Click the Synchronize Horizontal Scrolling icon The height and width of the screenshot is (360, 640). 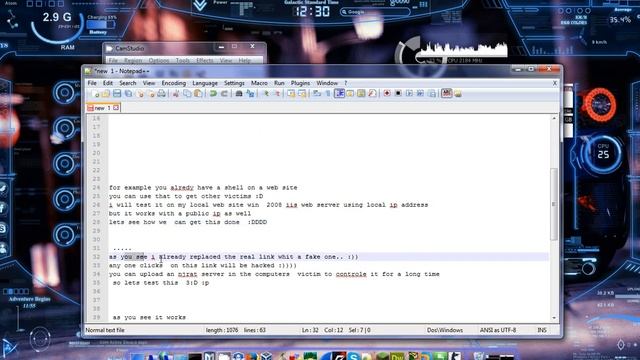[x=302, y=94]
